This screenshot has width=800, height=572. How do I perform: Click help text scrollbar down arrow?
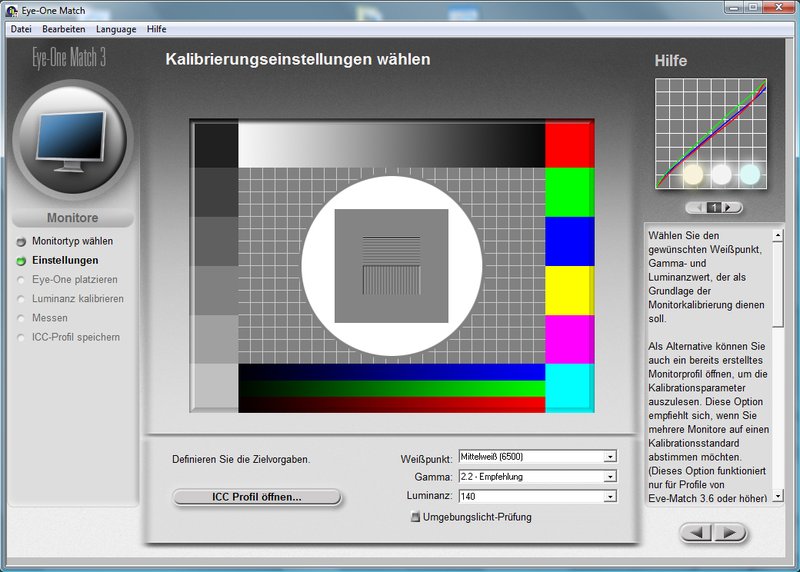tap(778, 495)
